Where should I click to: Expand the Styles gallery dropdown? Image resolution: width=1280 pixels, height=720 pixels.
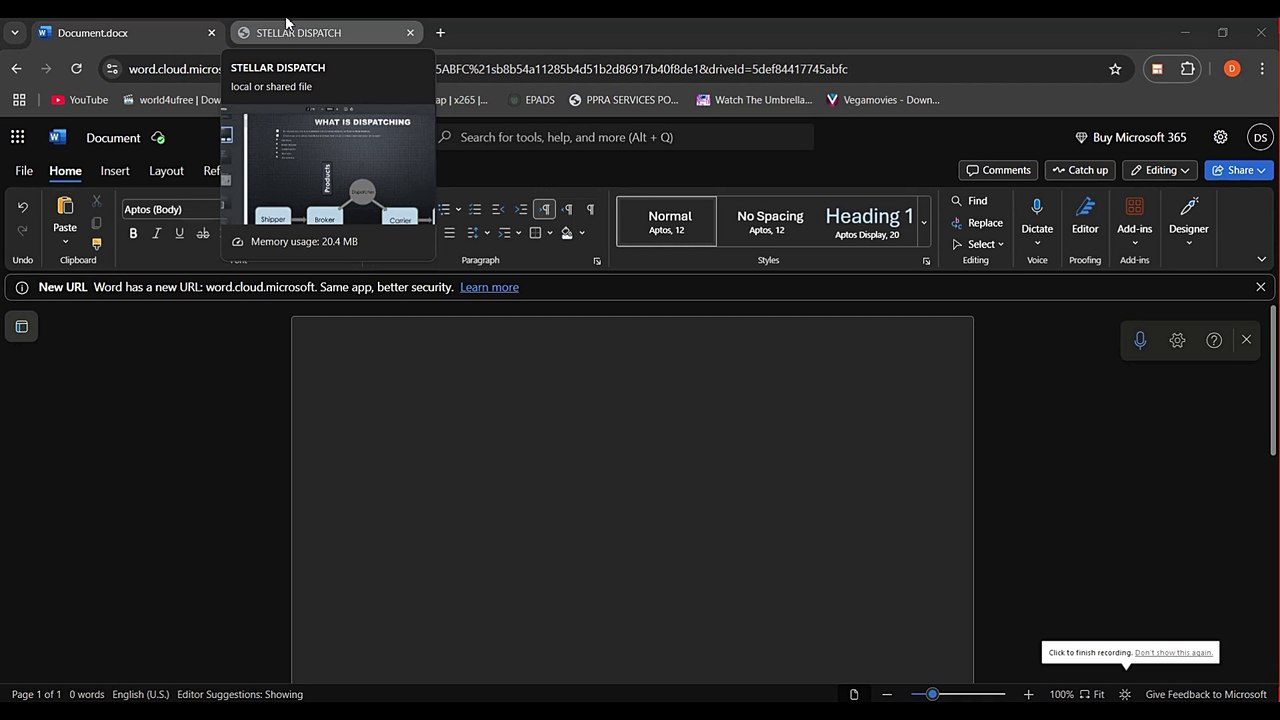coord(924,222)
